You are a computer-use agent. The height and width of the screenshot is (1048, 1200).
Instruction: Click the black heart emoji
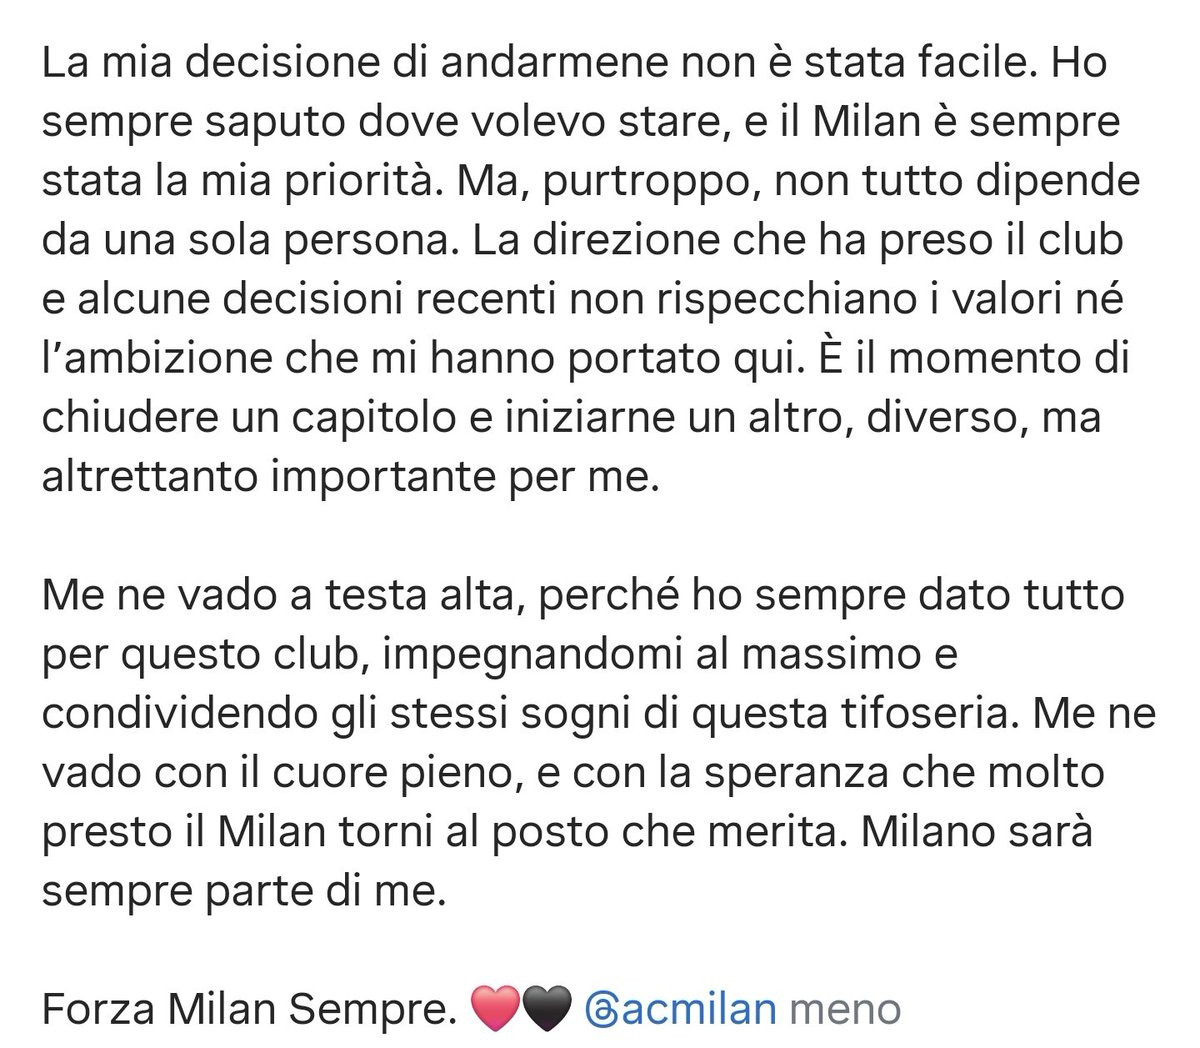coord(545,1008)
